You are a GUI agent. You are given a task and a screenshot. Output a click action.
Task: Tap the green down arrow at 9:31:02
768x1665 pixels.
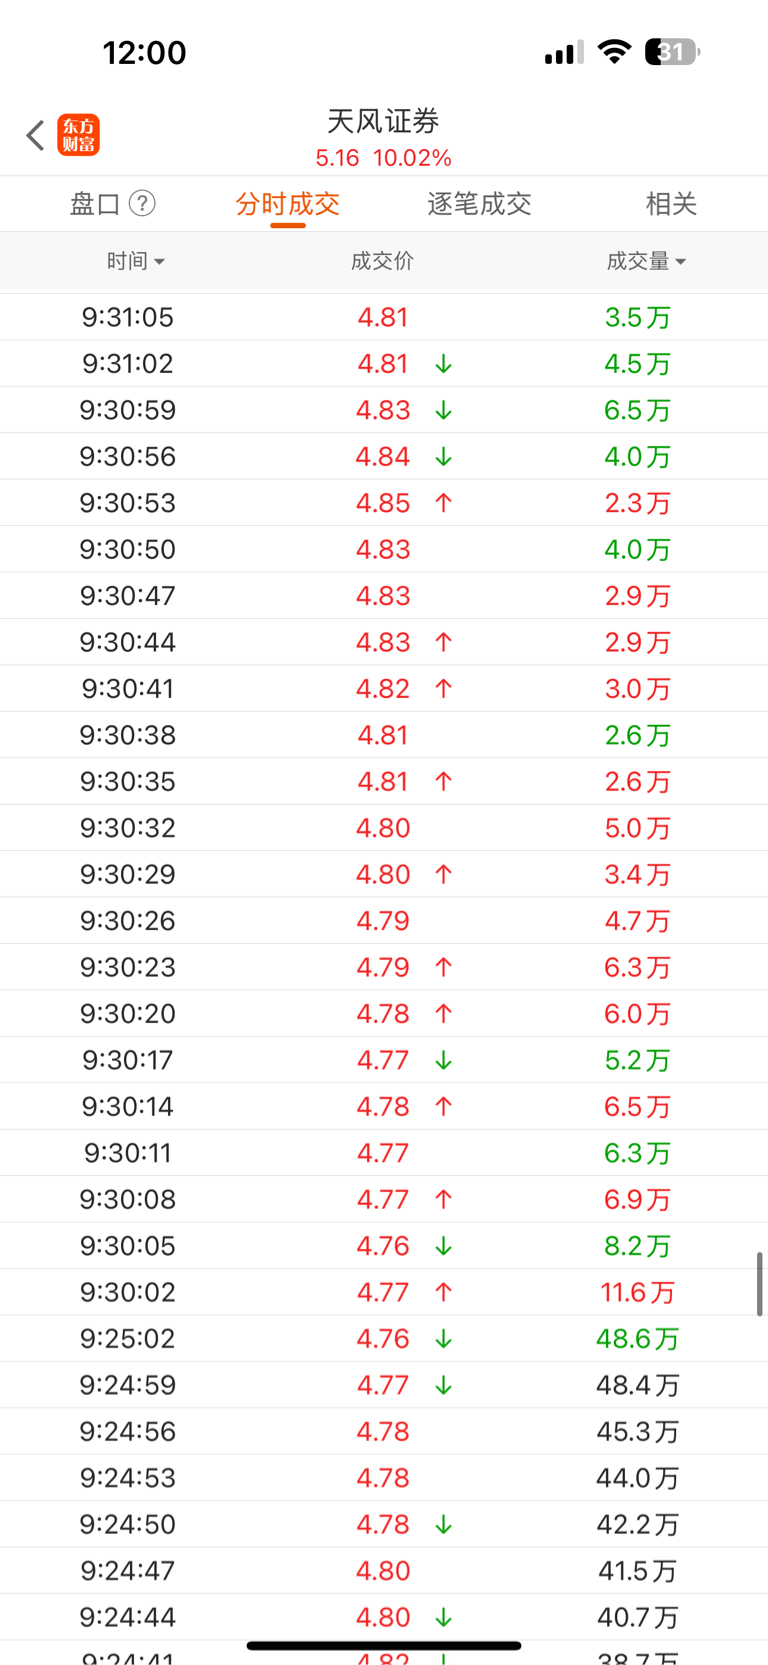(443, 364)
